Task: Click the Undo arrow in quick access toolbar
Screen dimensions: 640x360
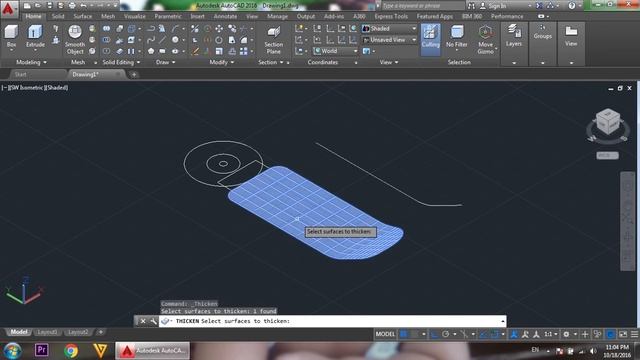Action: pyautogui.click(x=83, y=5)
